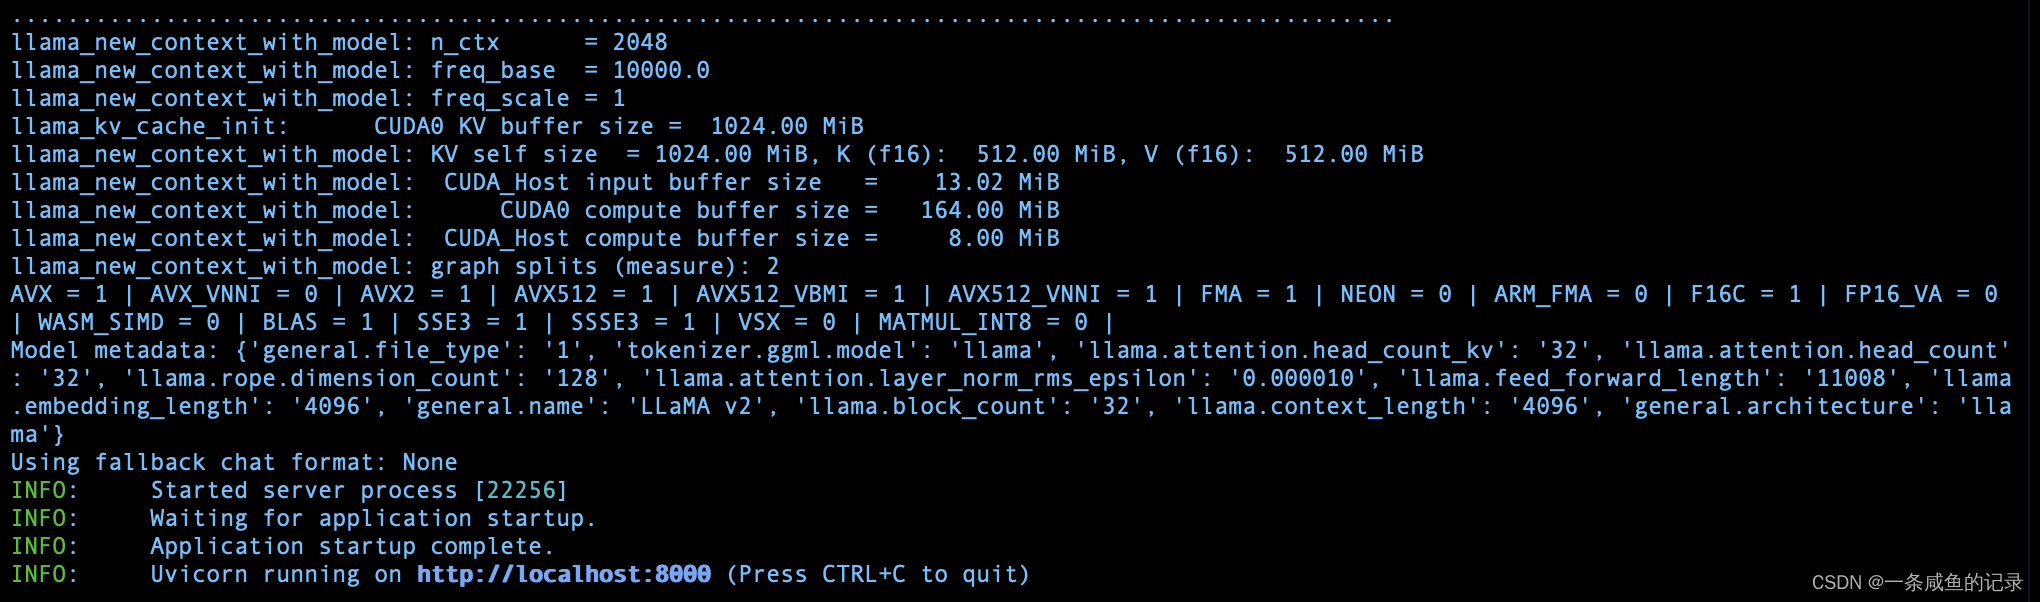Image resolution: width=2040 pixels, height=602 pixels.
Task: Click the 'CUDA_Host input buffer size' text
Action: click(632, 182)
